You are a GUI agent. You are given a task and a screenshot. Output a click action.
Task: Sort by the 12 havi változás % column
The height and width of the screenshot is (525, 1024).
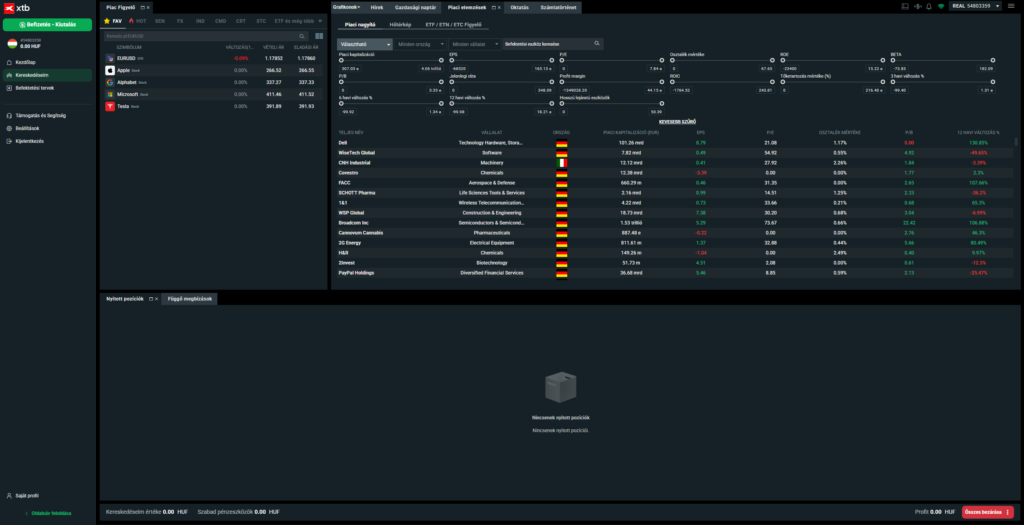pyautogui.click(x=978, y=132)
